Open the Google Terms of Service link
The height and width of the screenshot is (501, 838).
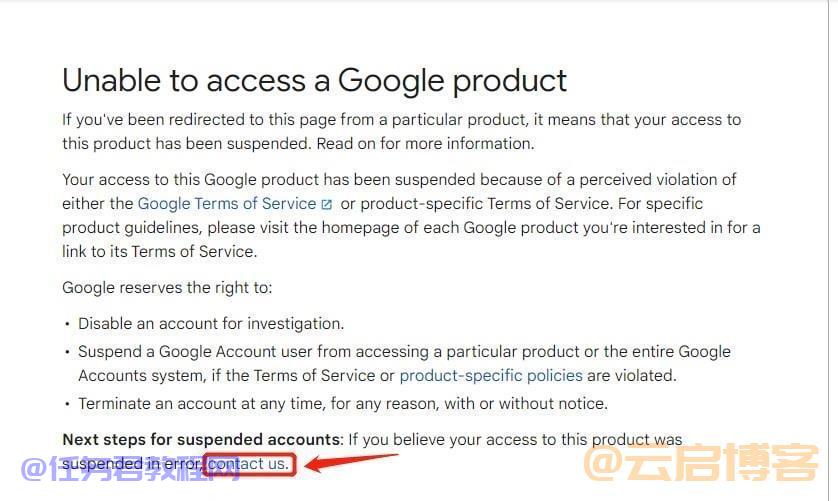click(227, 204)
